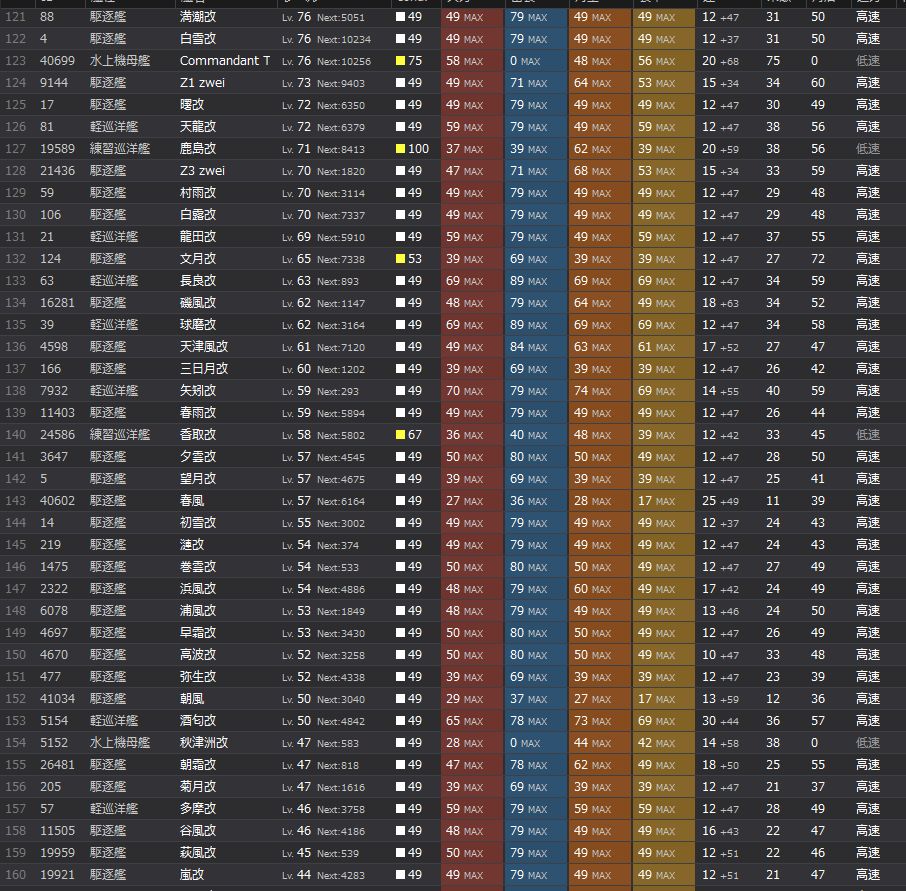906x891 pixels.
Task: Click ship ID 40602
Action: coord(57,501)
